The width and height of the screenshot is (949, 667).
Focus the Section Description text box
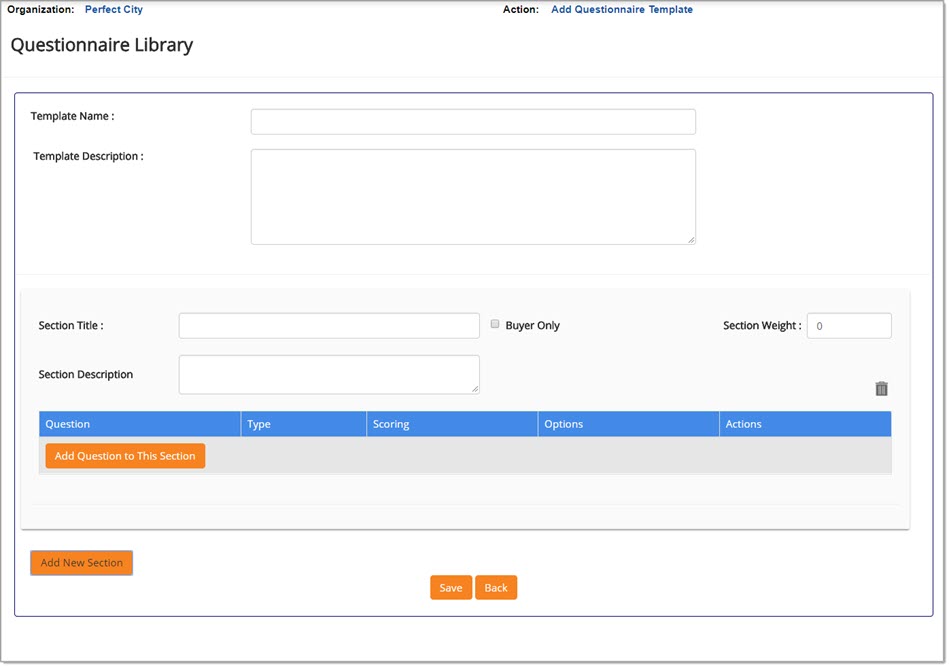(x=328, y=374)
